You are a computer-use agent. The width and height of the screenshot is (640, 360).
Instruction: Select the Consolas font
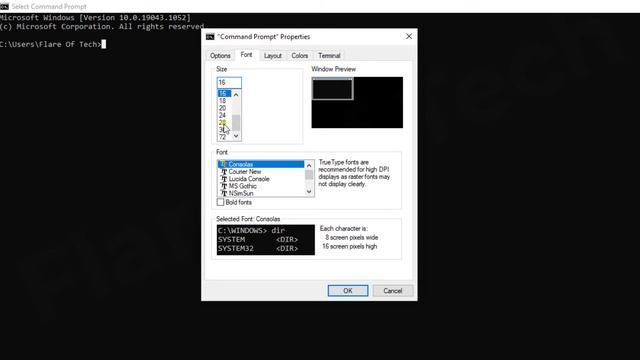pyautogui.click(x=261, y=164)
